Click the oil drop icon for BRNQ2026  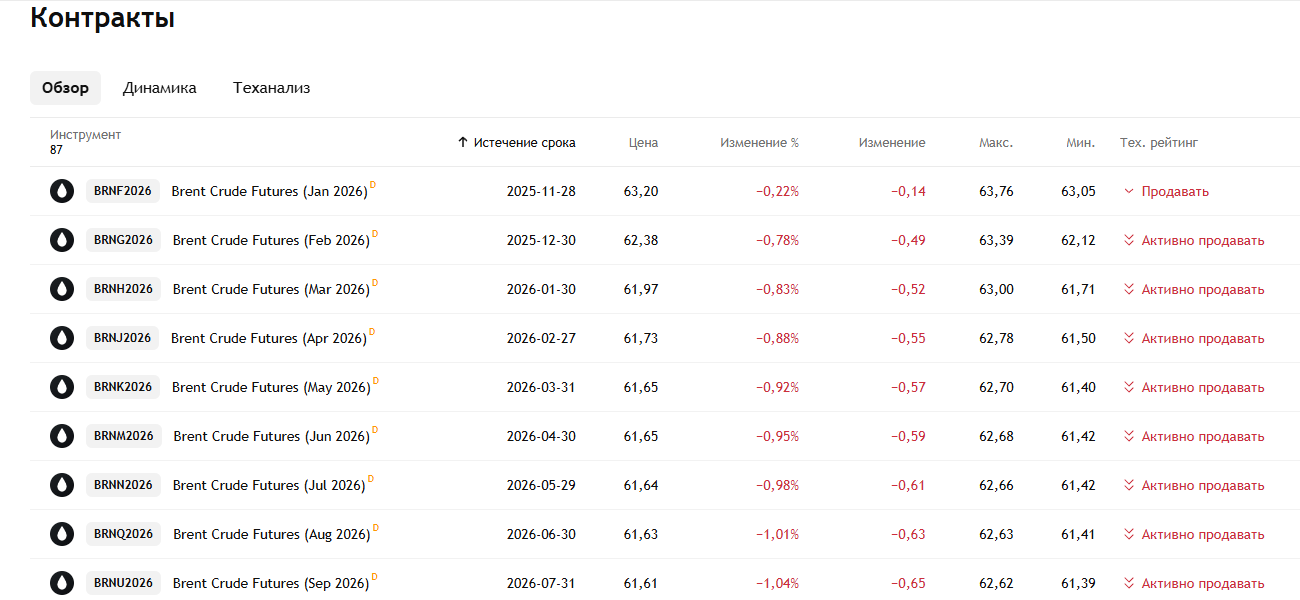62,534
